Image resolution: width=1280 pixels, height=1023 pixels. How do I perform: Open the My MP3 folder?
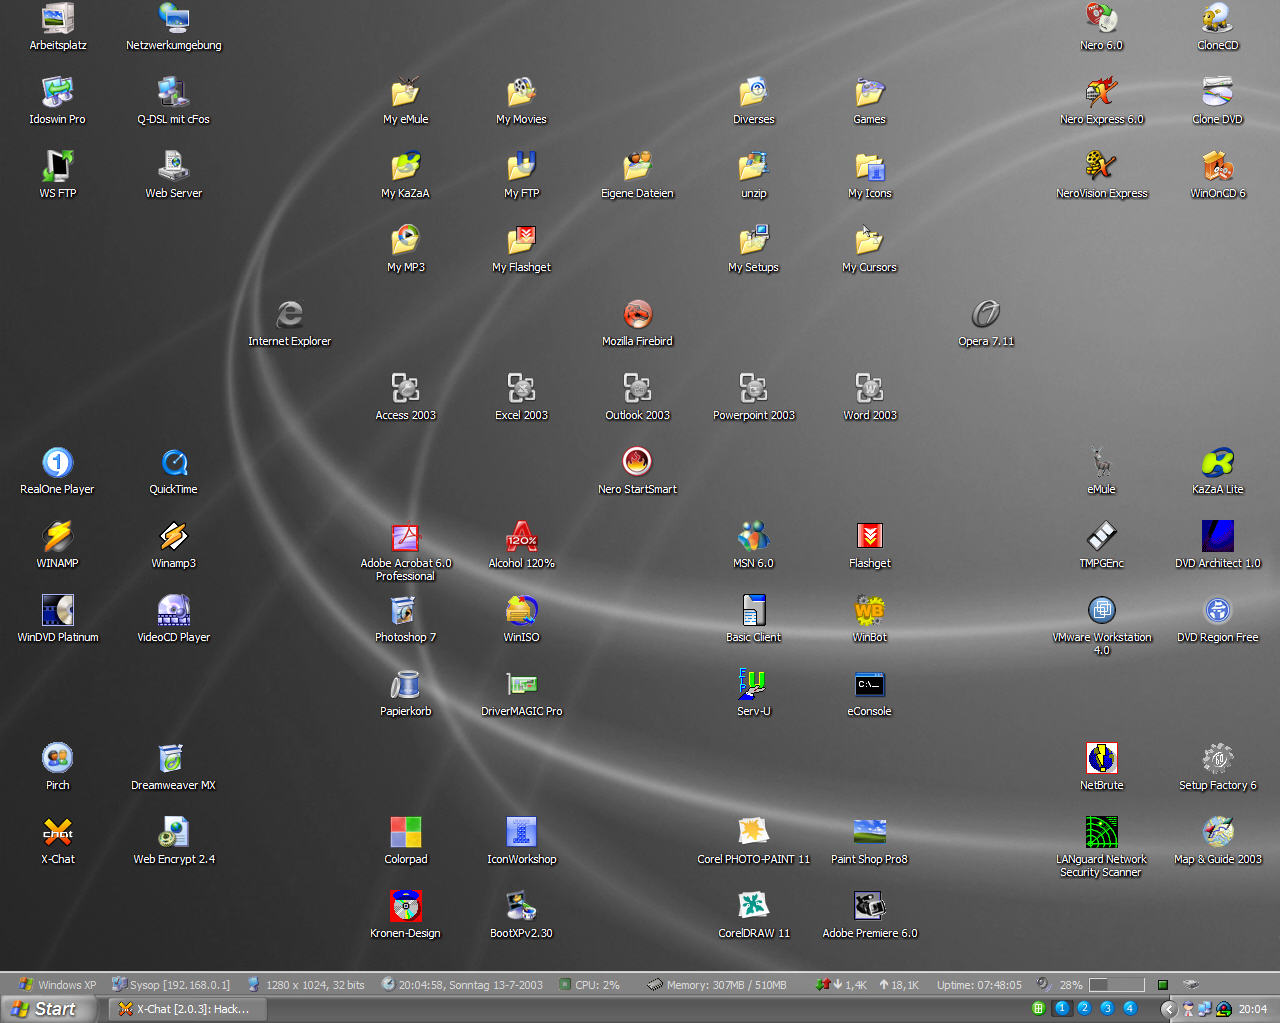pyautogui.click(x=405, y=241)
